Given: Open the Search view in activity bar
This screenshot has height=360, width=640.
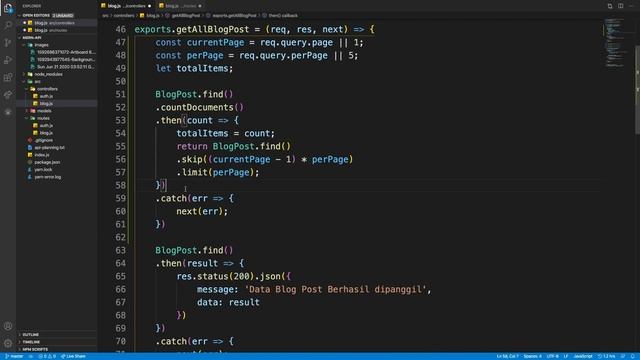Looking at the screenshot, I should point(8,25).
